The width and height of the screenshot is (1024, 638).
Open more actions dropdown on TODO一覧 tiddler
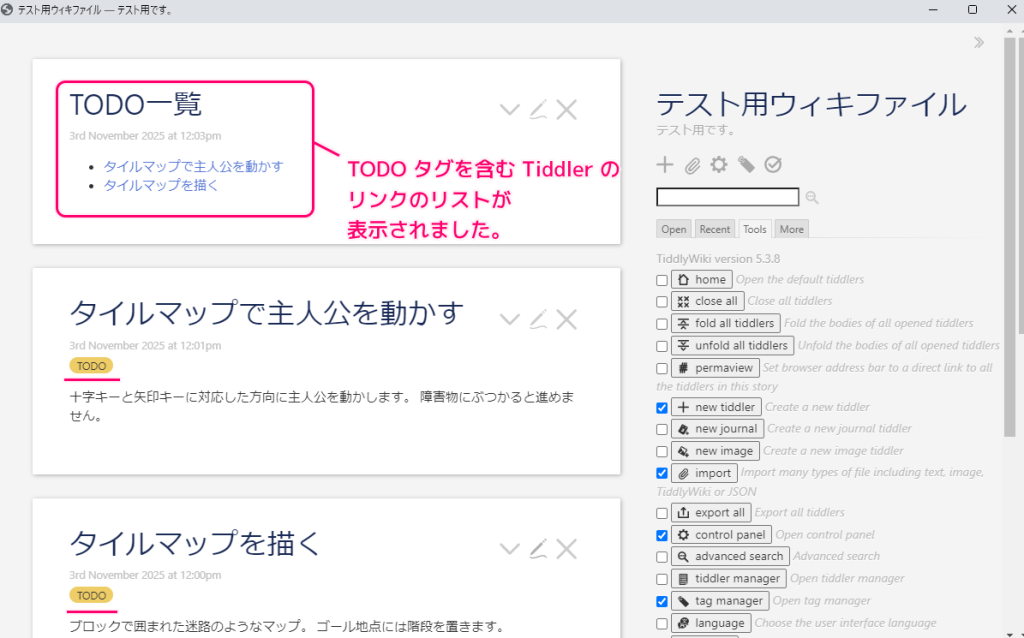509,110
